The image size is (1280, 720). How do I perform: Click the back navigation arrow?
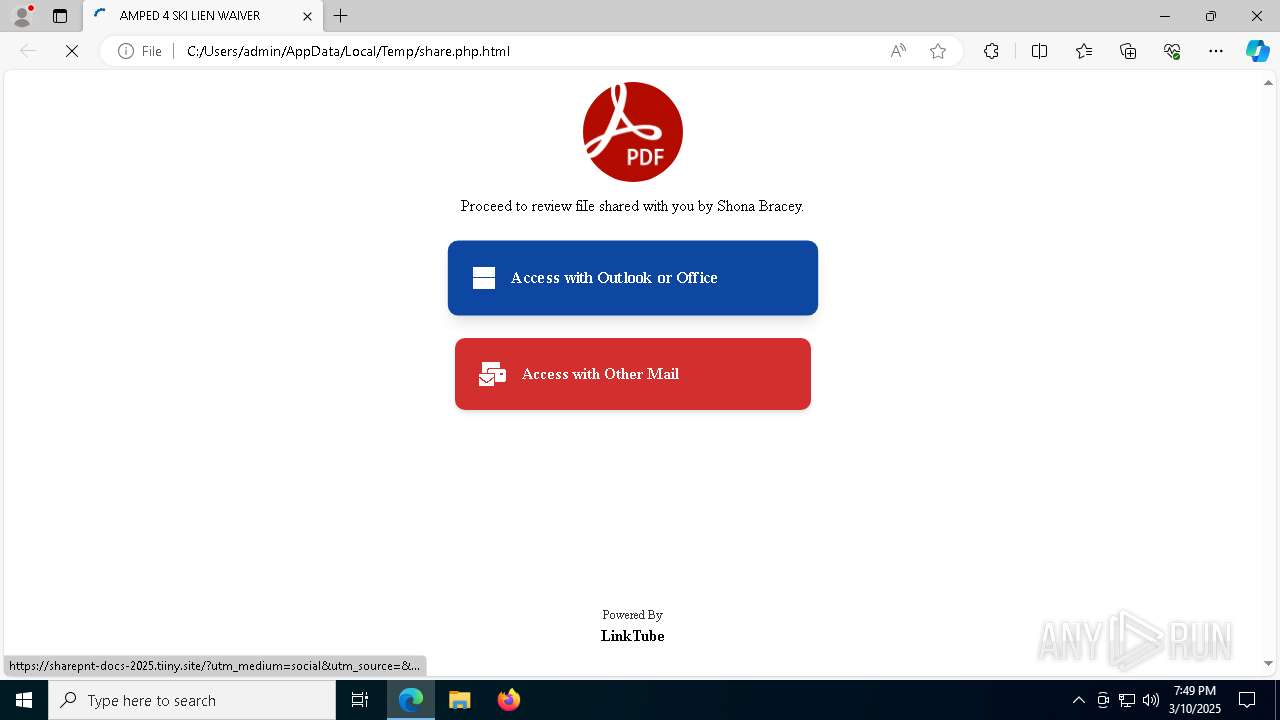pyautogui.click(x=28, y=51)
